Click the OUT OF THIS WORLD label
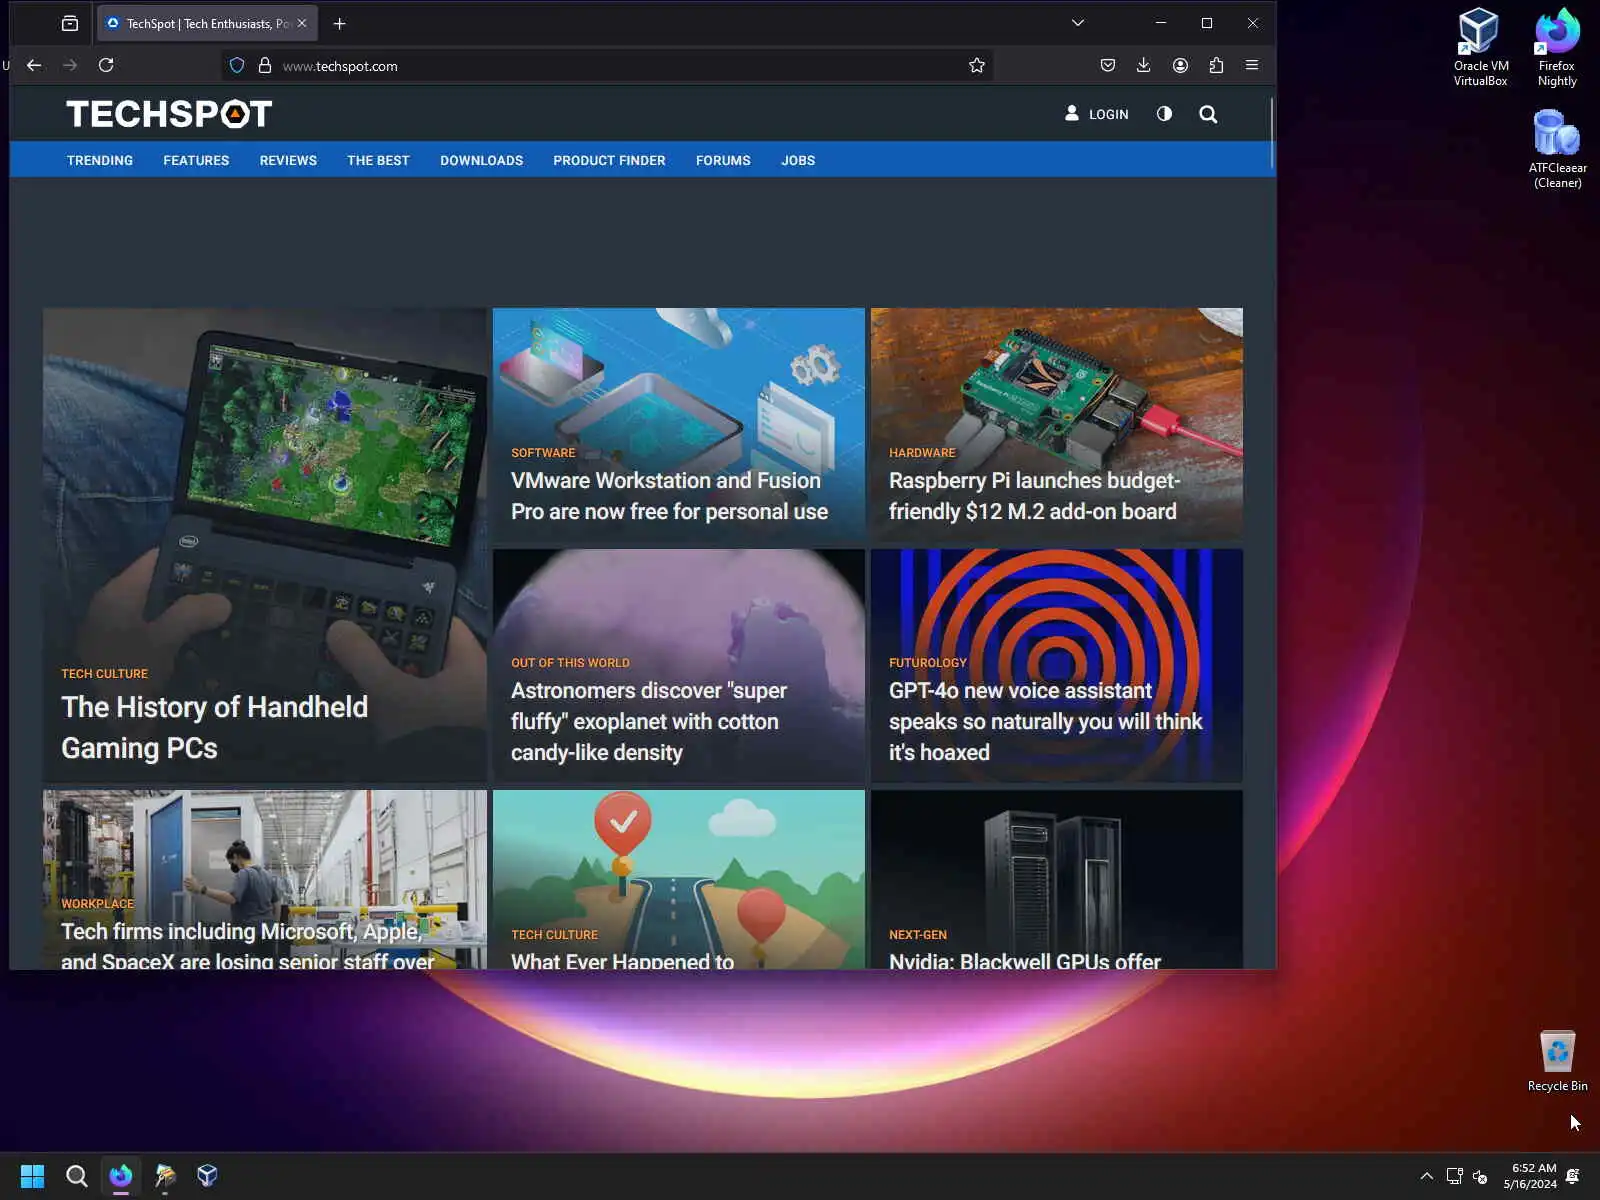Image resolution: width=1600 pixels, height=1200 pixels. pyautogui.click(x=570, y=663)
